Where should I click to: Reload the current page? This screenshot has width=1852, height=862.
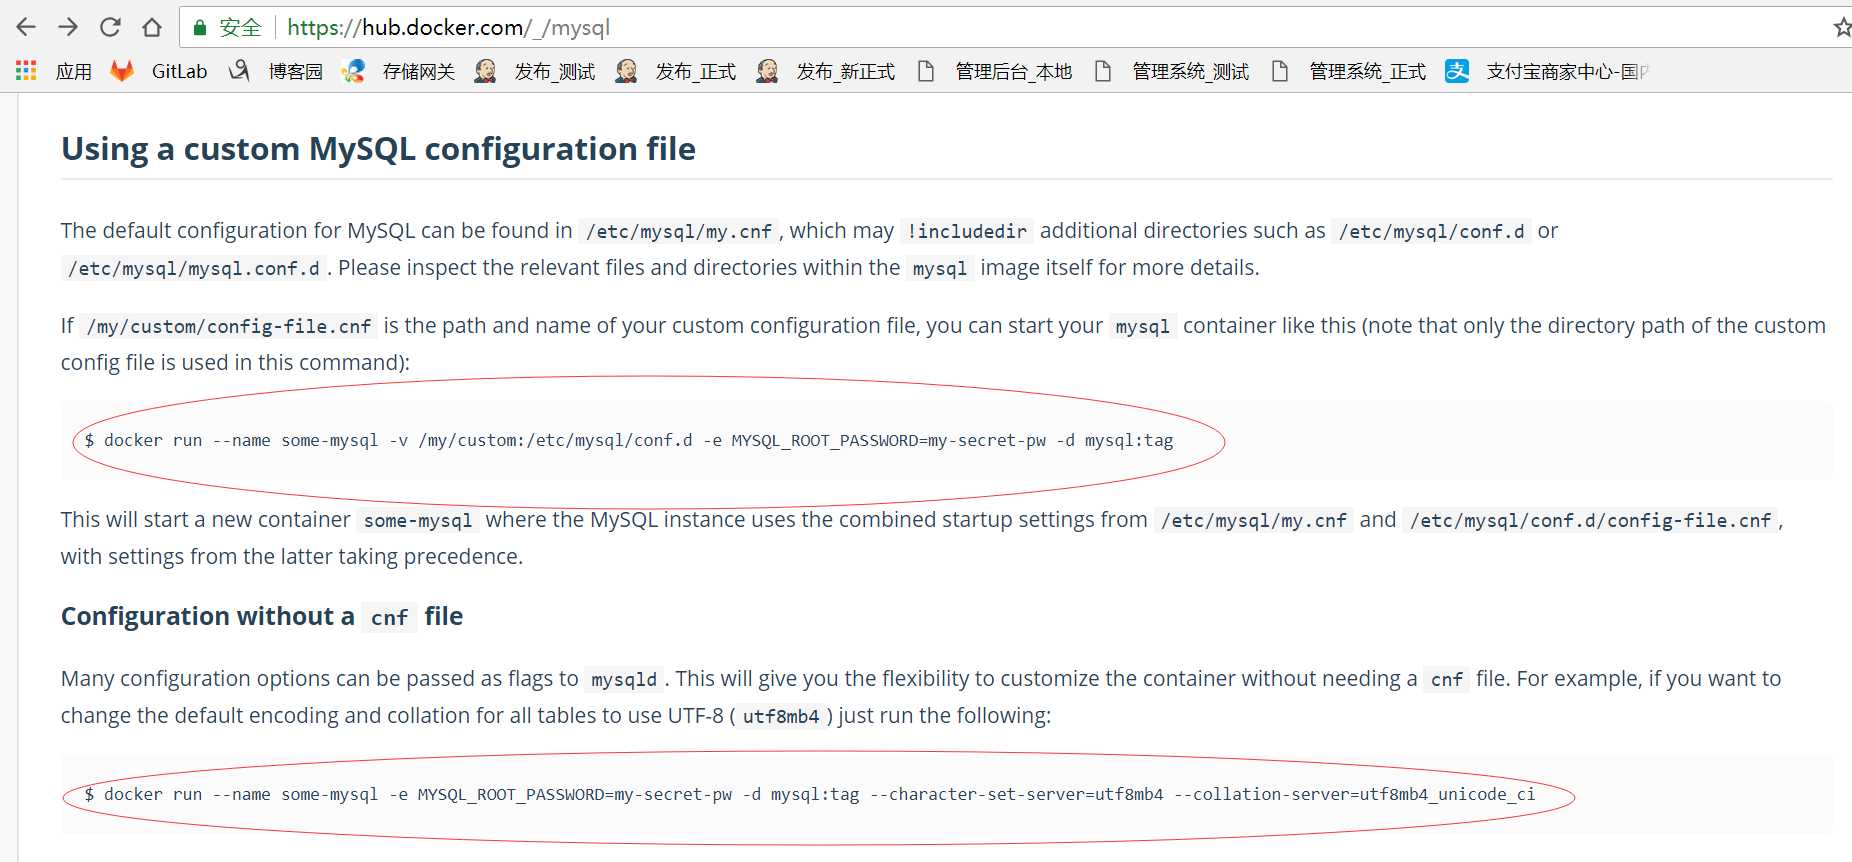(x=110, y=27)
